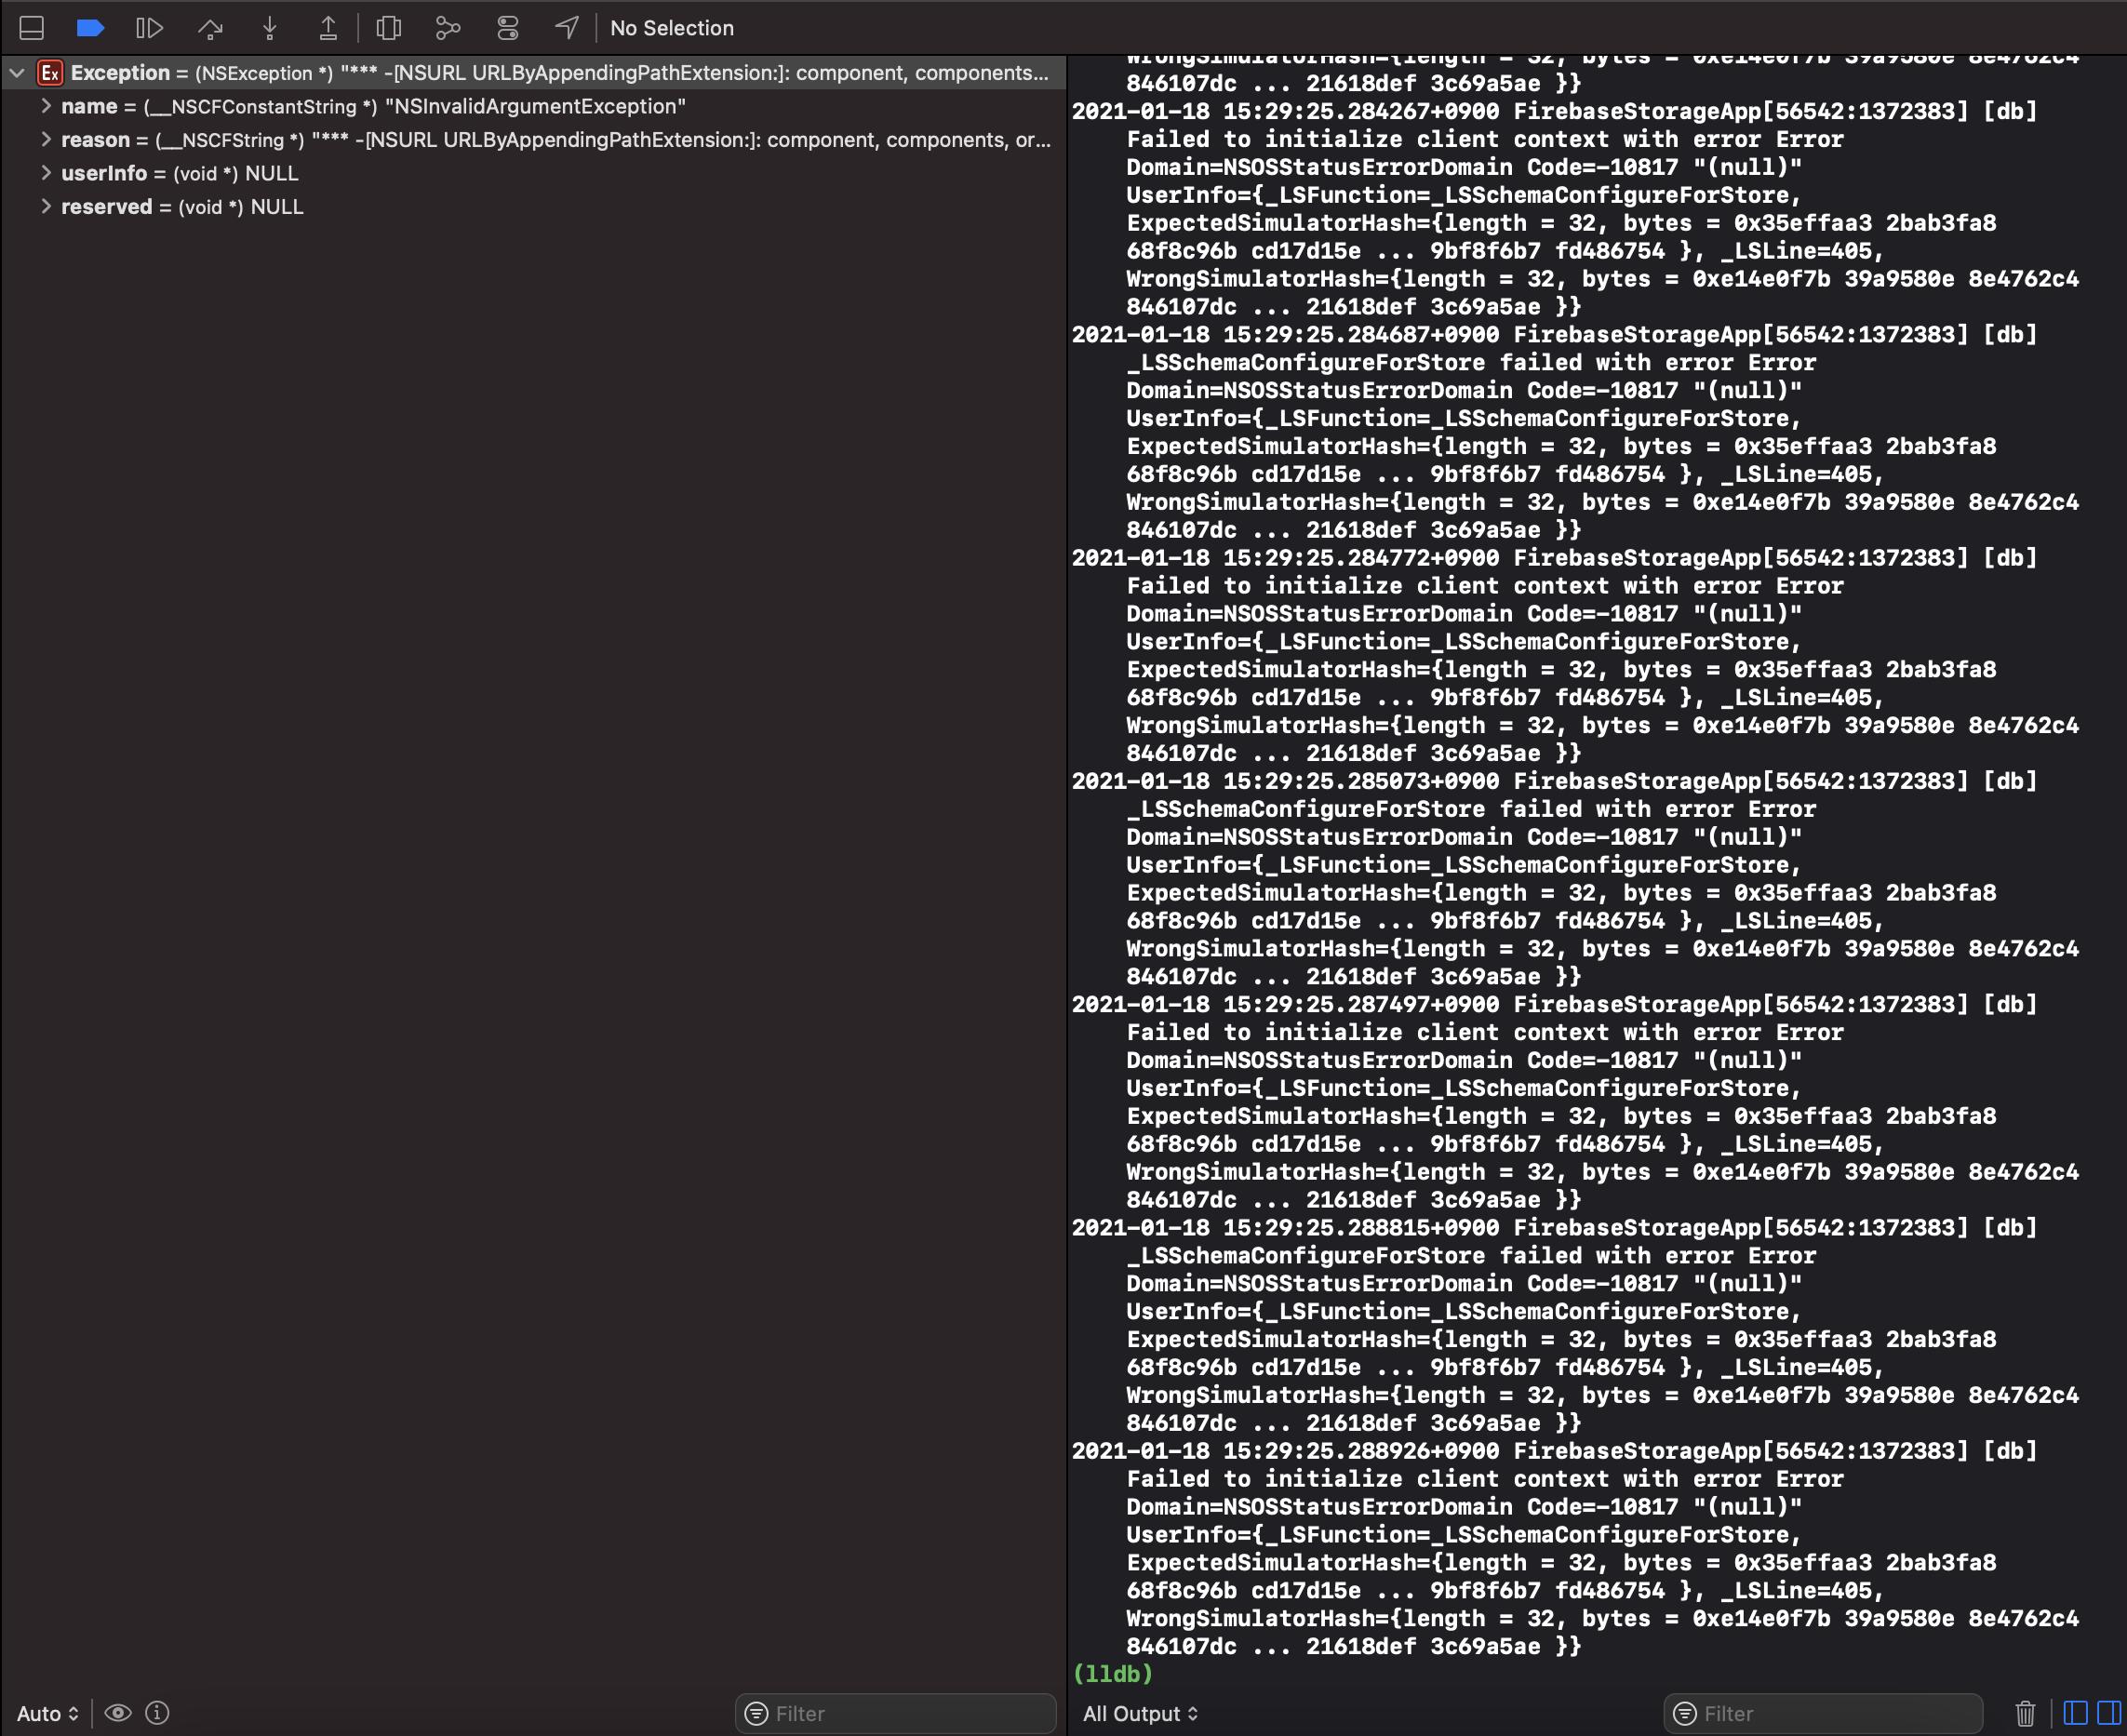Click the 15:29:25.288815 log entry line
The width and height of the screenshot is (2127, 1736).
1554,1228
